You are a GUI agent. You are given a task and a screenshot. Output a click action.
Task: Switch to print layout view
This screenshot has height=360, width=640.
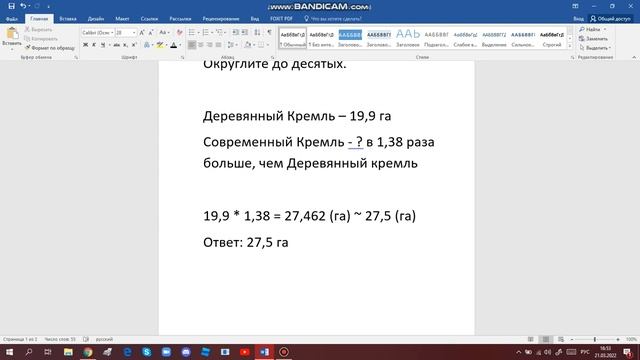point(546,340)
